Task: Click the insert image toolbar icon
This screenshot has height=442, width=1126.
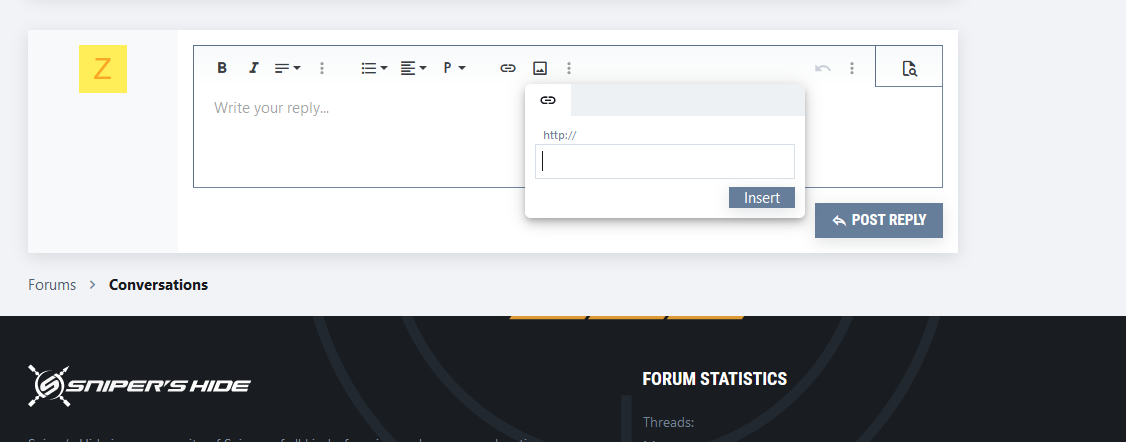Action: click(x=540, y=68)
